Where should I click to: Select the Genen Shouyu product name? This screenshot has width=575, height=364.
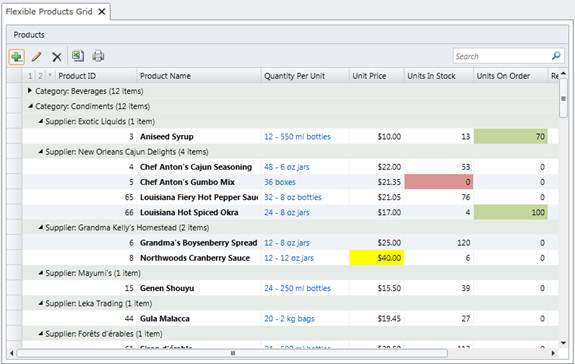(x=167, y=288)
